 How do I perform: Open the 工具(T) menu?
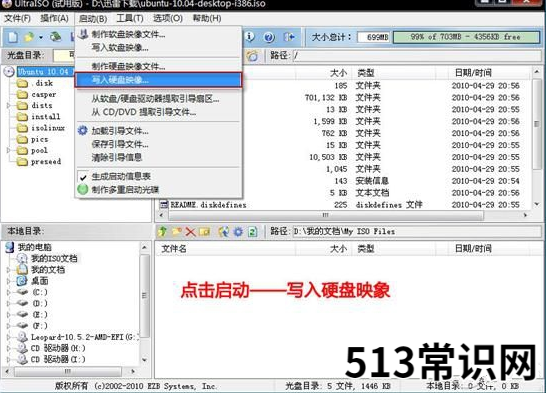130,18
